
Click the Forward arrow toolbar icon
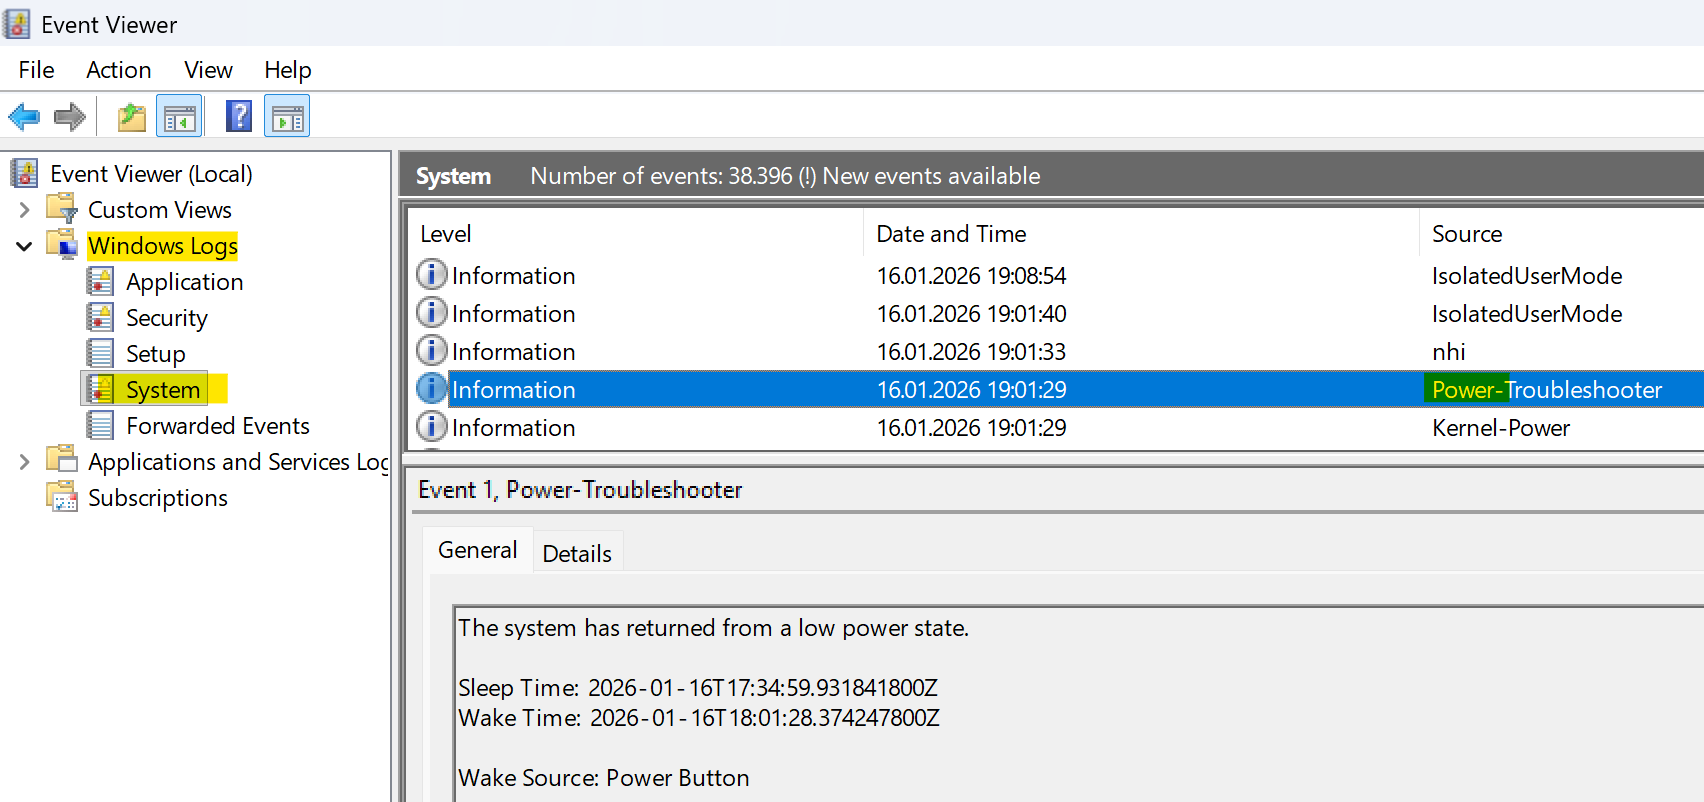click(70, 117)
